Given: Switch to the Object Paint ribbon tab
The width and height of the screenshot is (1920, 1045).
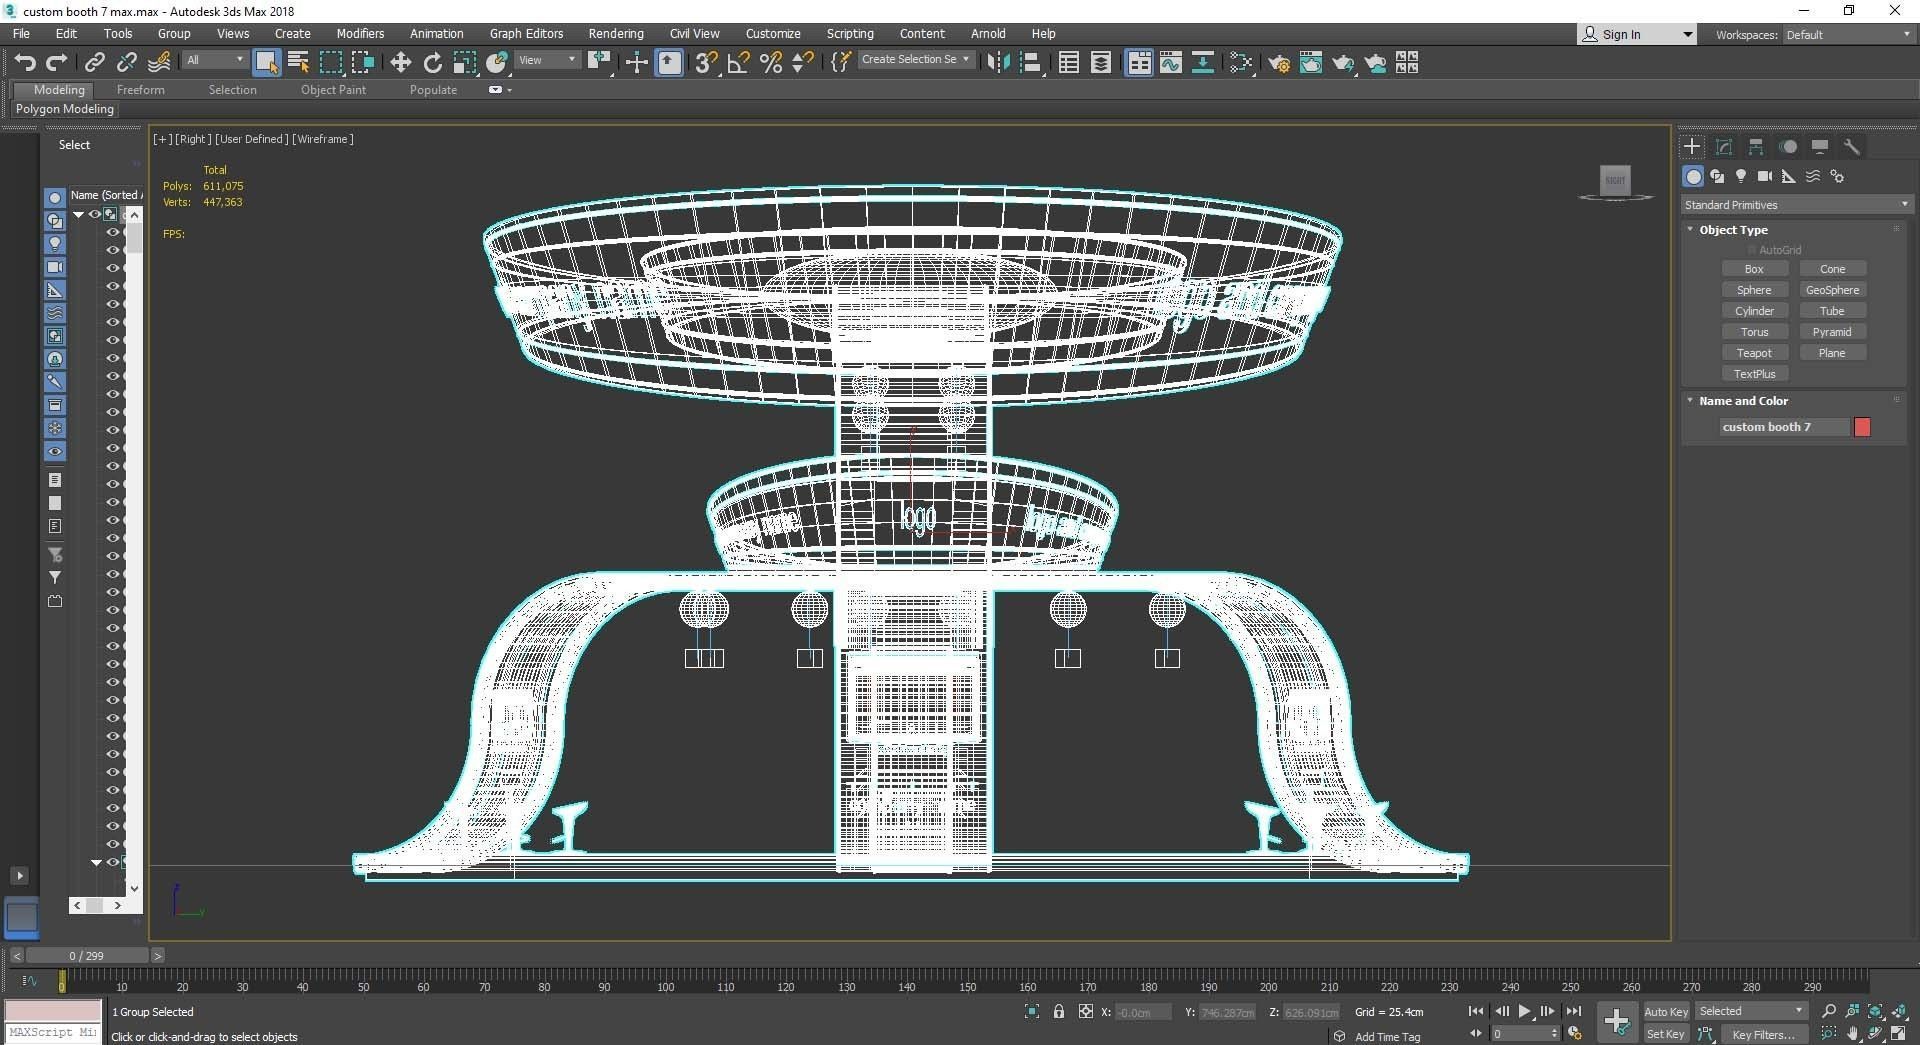Looking at the screenshot, I should point(333,90).
